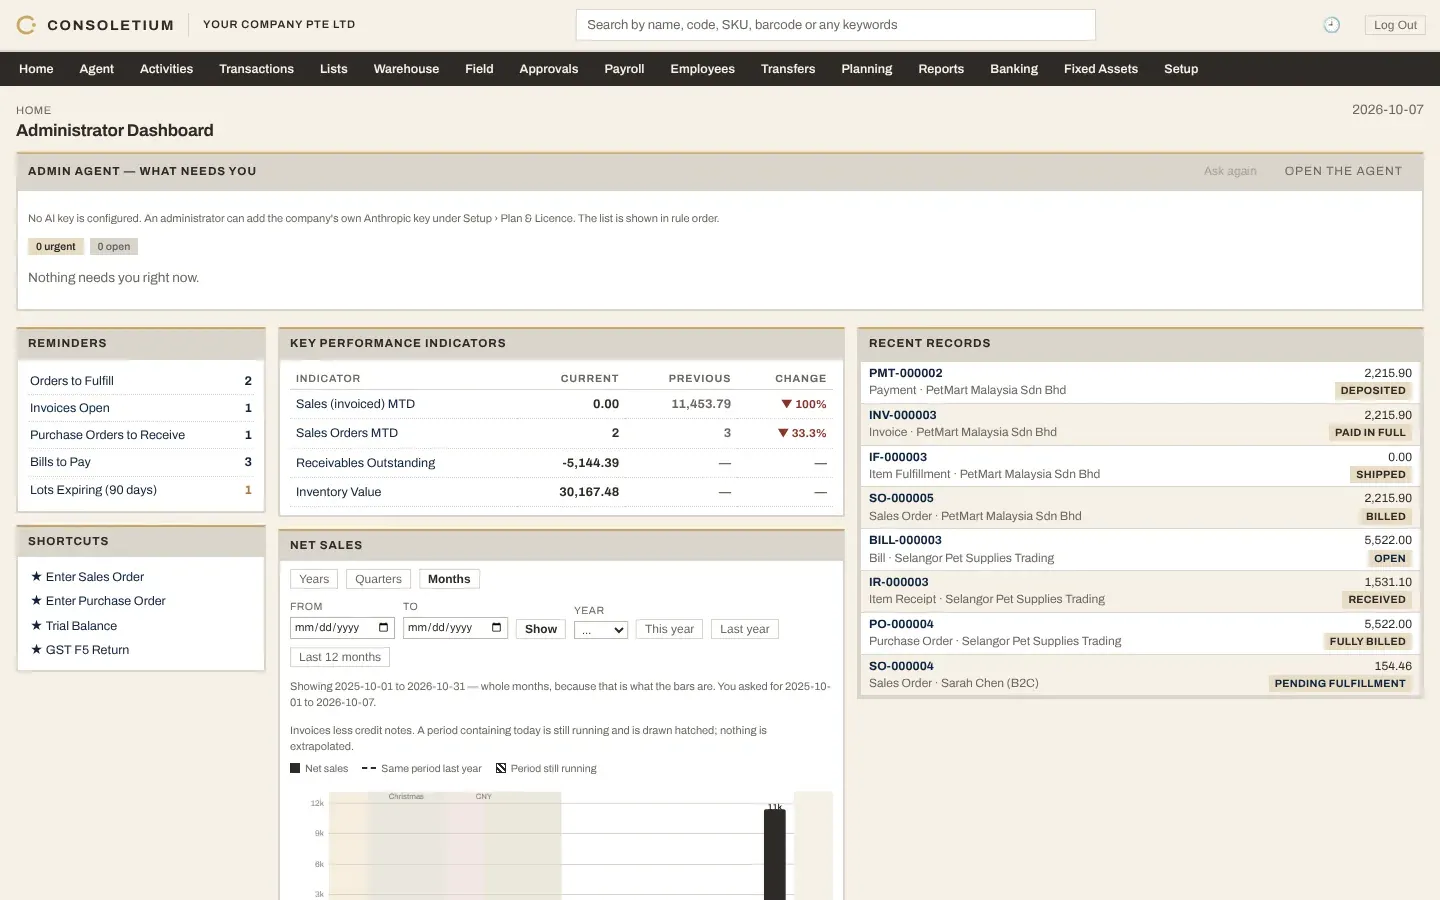The height and width of the screenshot is (900, 1440).
Task: Click the Log Out button
Action: point(1395,25)
